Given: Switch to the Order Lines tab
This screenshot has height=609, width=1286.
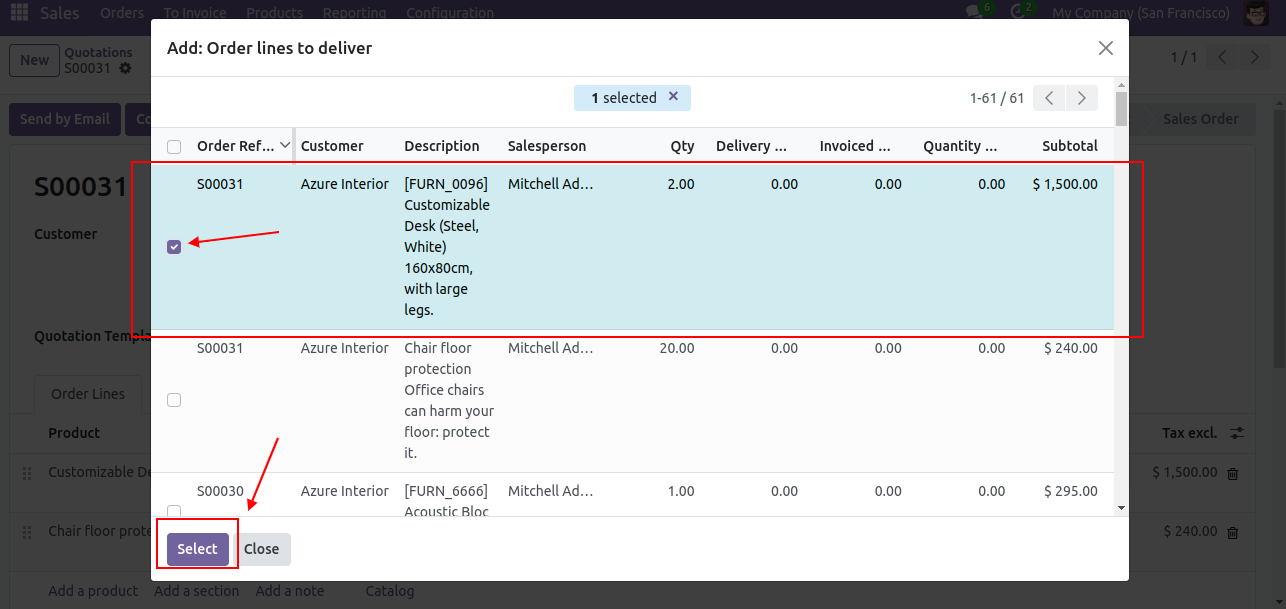Looking at the screenshot, I should pos(88,394).
